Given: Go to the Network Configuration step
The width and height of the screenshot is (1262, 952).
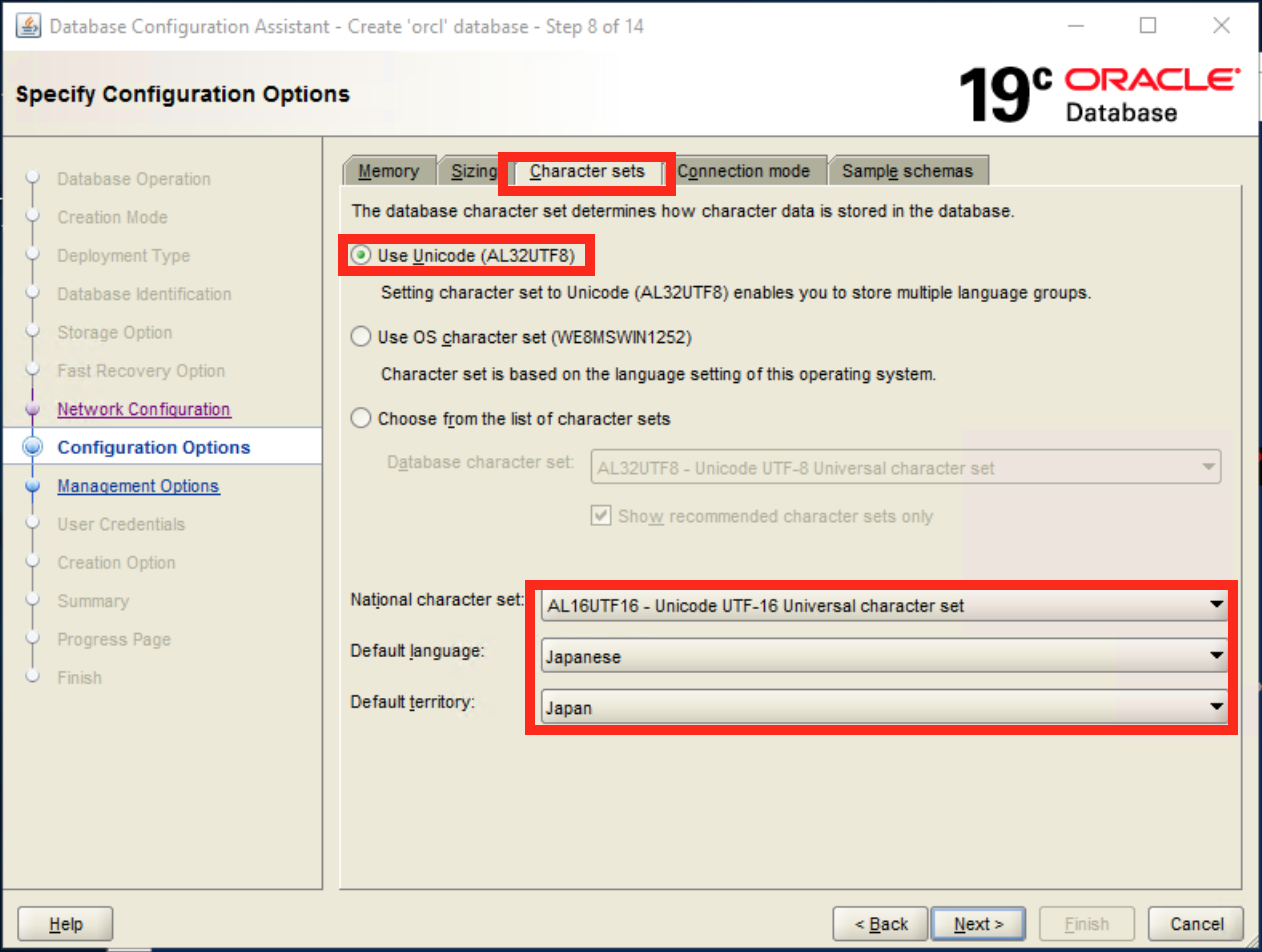Looking at the screenshot, I should click(x=144, y=409).
